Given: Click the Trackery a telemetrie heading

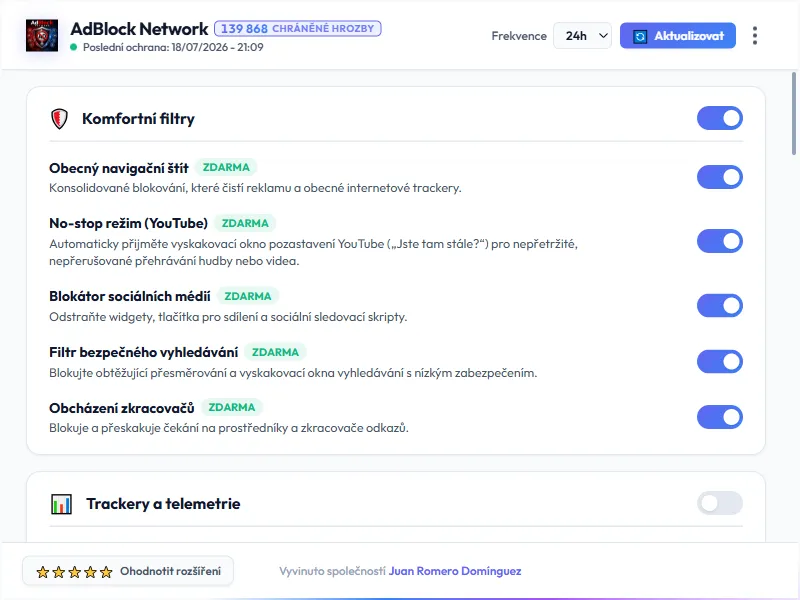Looking at the screenshot, I should coord(163,504).
